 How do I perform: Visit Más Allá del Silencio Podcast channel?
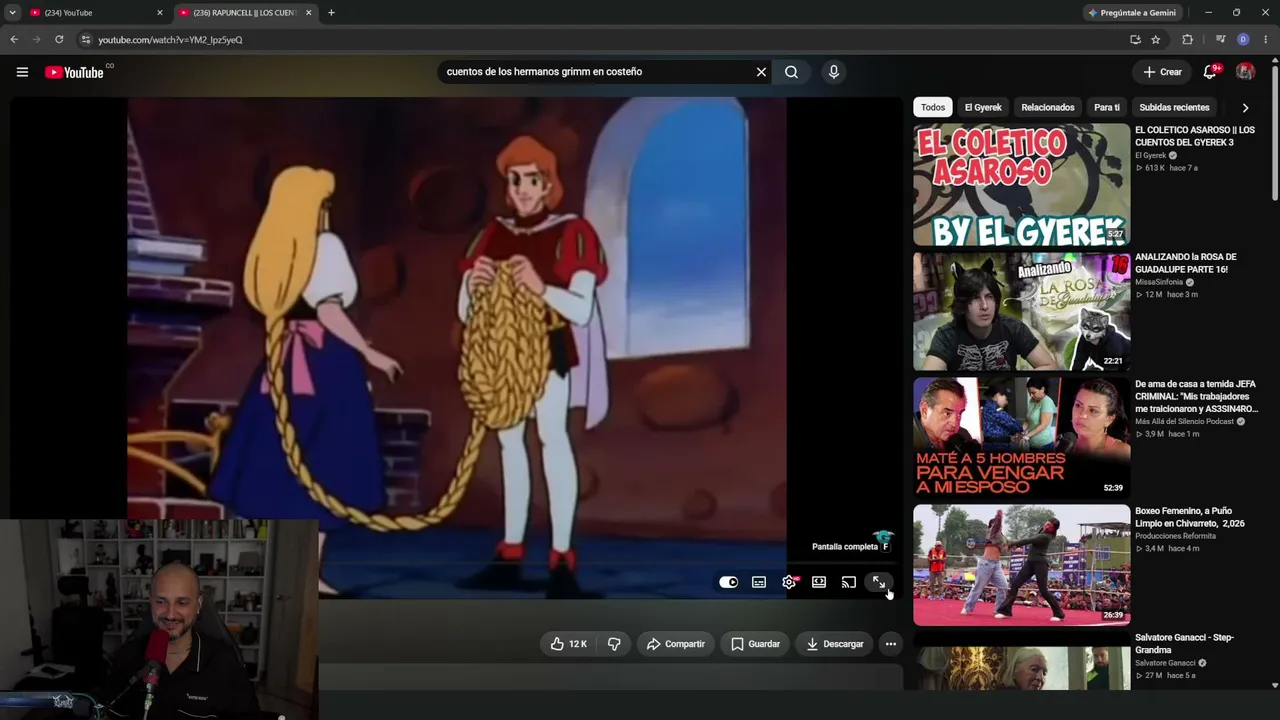pyautogui.click(x=1184, y=422)
